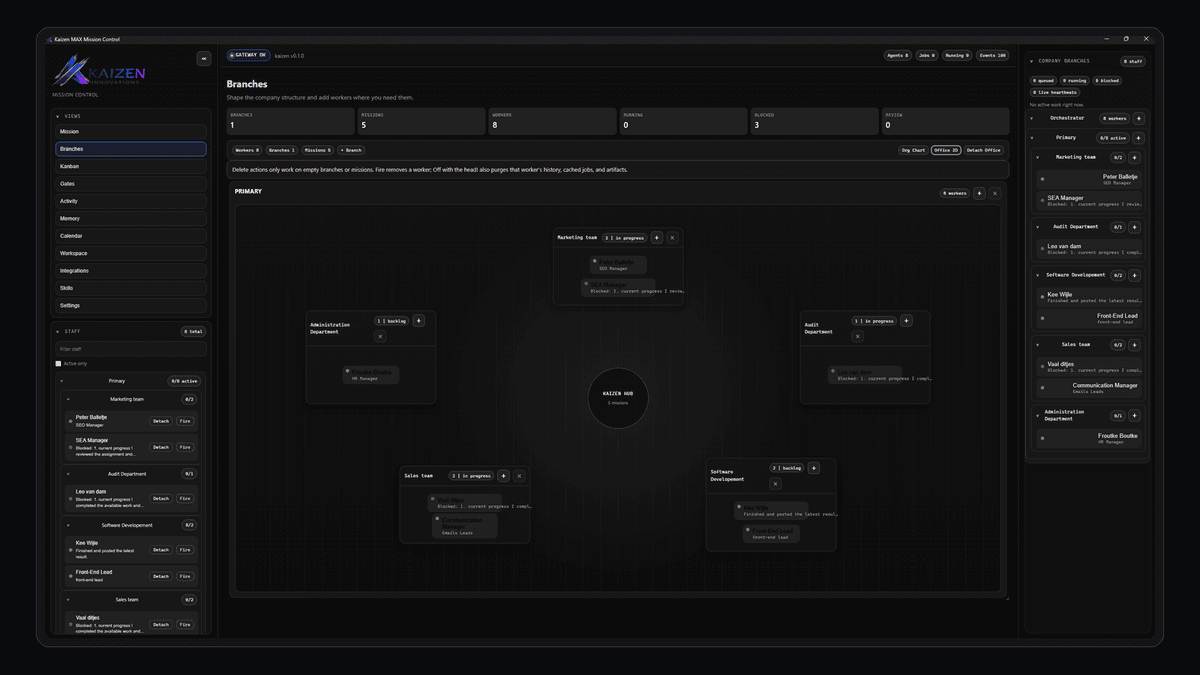
Task: Enable the Active only checkbox
Action: click(x=58, y=363)
